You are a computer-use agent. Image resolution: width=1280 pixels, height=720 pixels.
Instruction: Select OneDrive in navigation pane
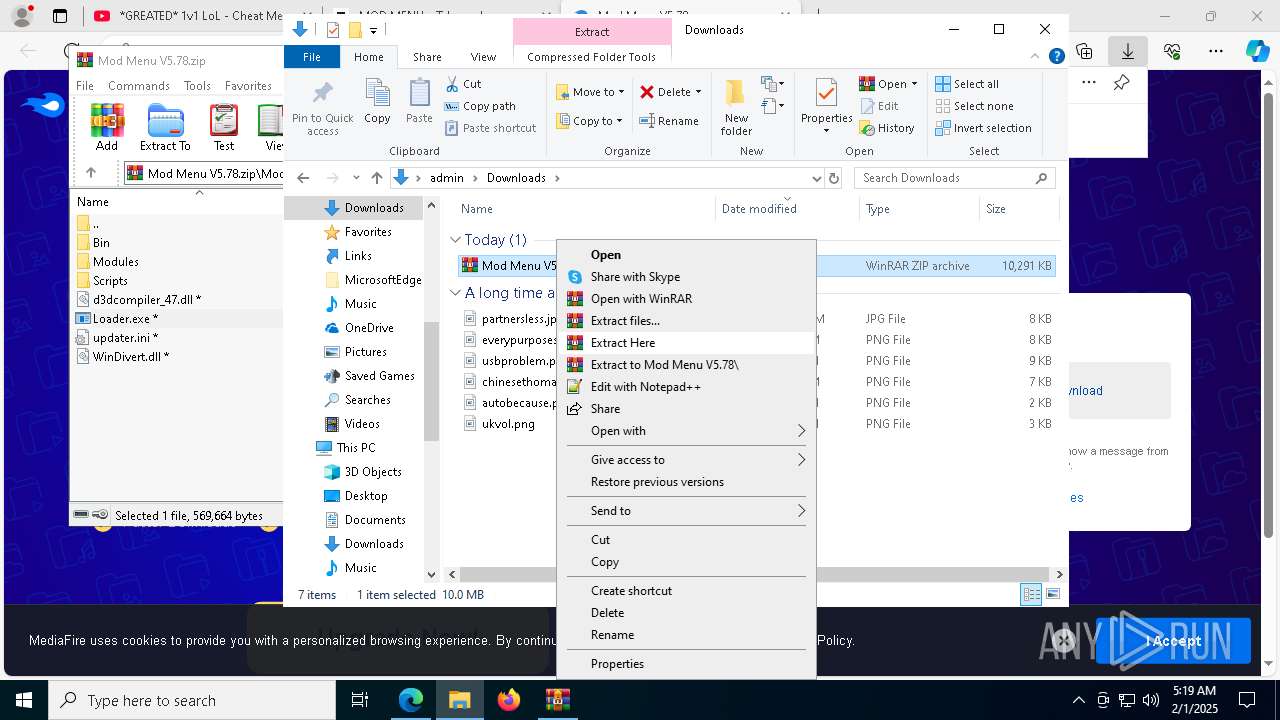pos(368,328)
